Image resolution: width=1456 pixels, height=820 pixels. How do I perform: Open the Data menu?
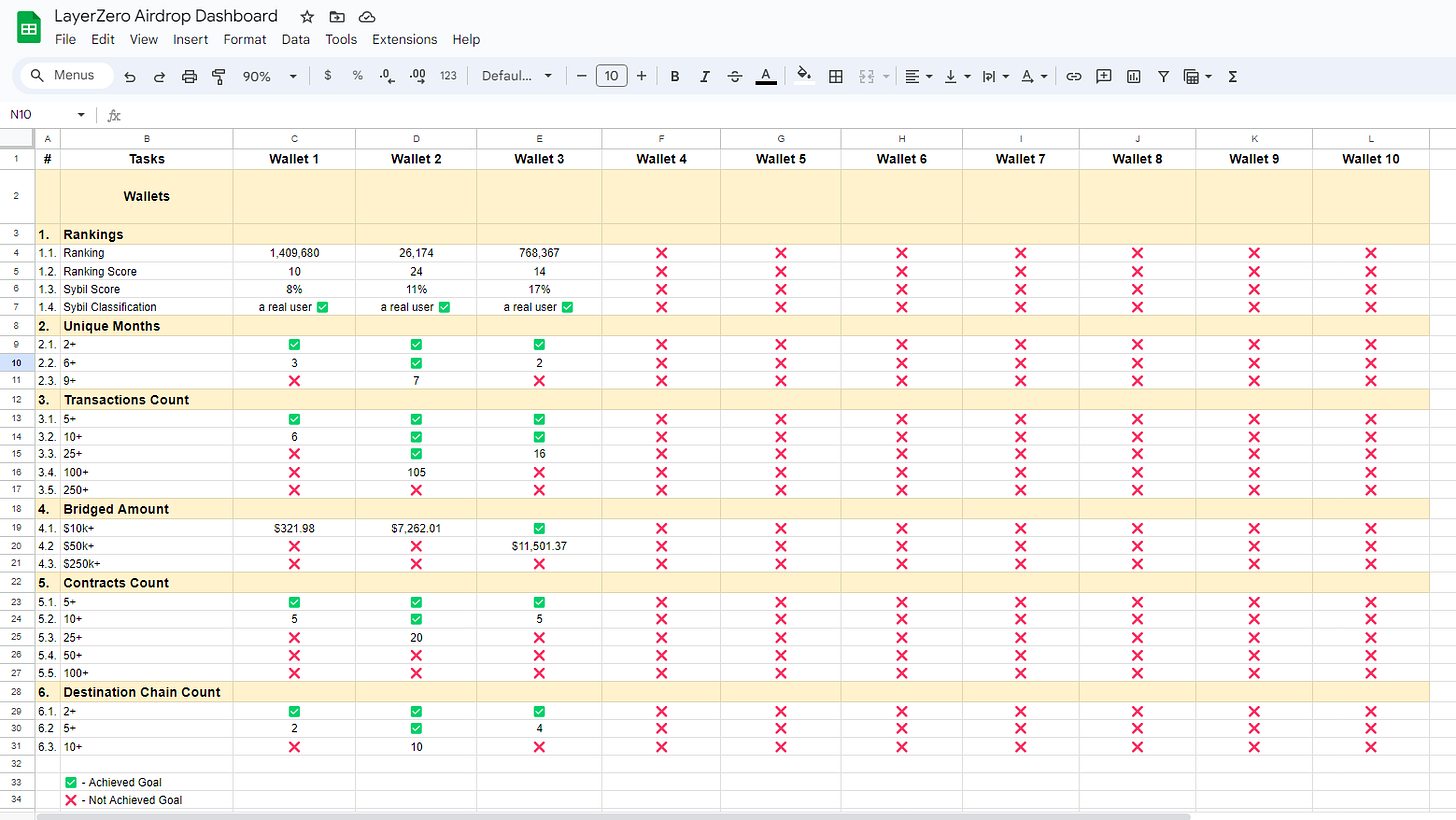pyautogui.click(x=295, y=40)
